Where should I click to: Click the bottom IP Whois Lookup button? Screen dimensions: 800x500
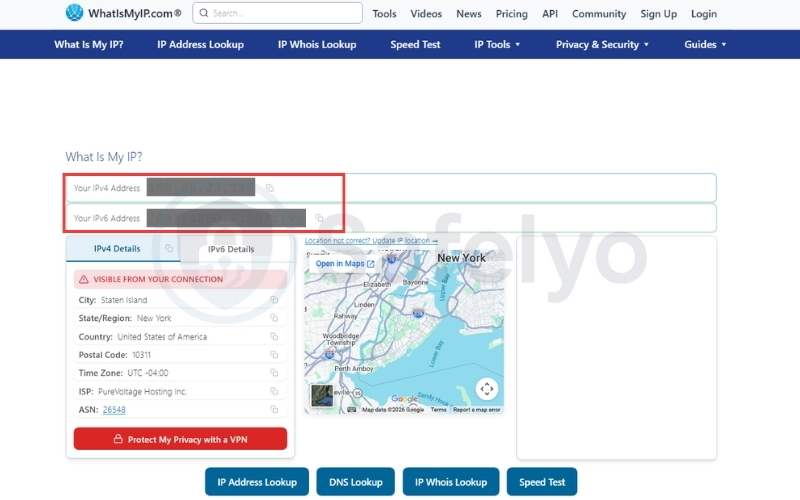click(x=451, y=482)
